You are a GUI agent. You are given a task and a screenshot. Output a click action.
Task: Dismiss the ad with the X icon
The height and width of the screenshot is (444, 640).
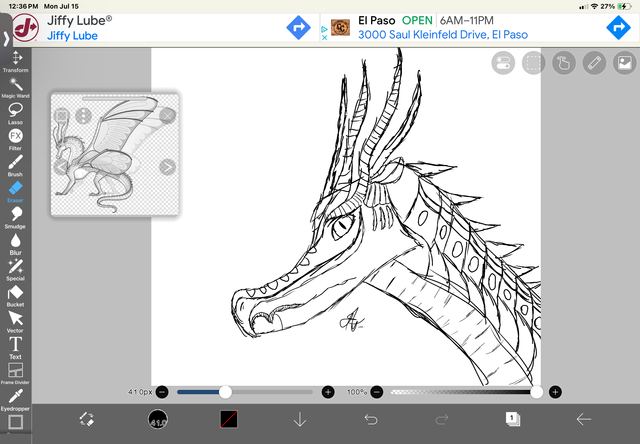[x=324, y=37]
